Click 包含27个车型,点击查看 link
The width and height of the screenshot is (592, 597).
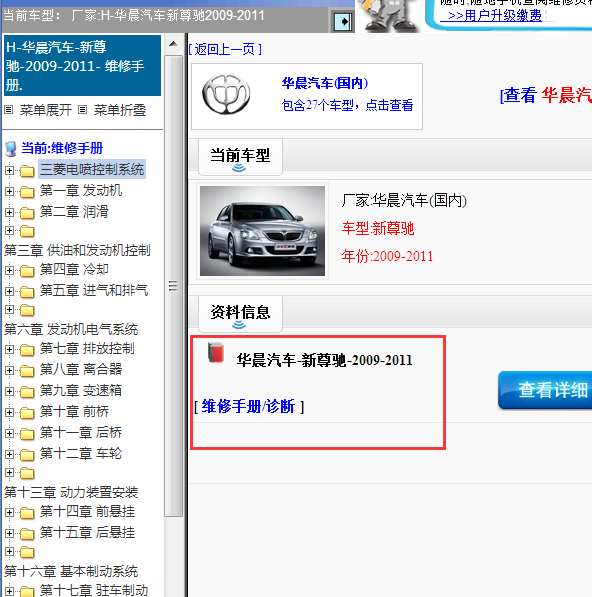tap(347, 105)
